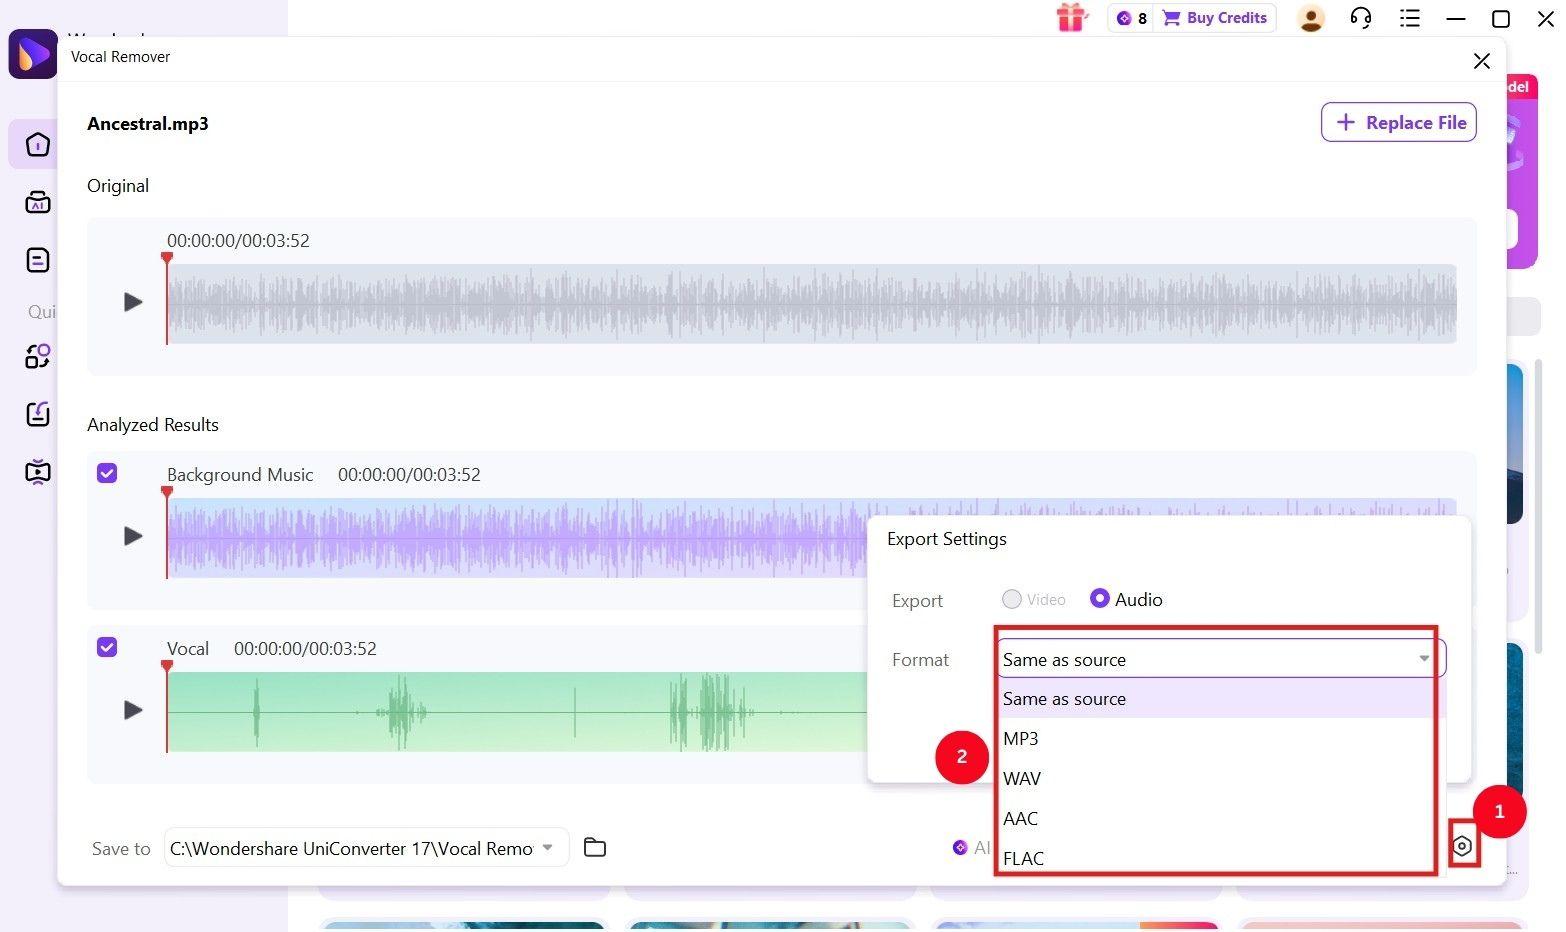Close the Vocal Remover dialog

point(1482,61)
